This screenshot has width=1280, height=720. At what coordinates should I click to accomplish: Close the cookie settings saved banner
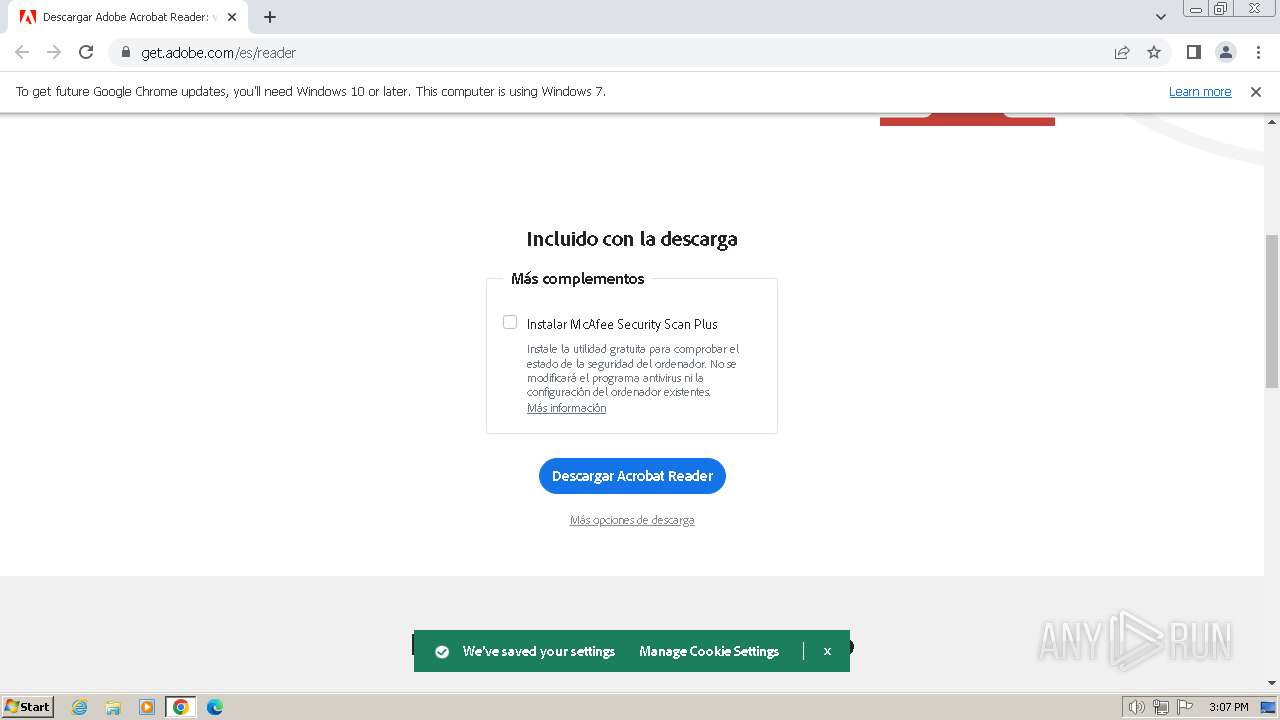click(x=827, y=651)
